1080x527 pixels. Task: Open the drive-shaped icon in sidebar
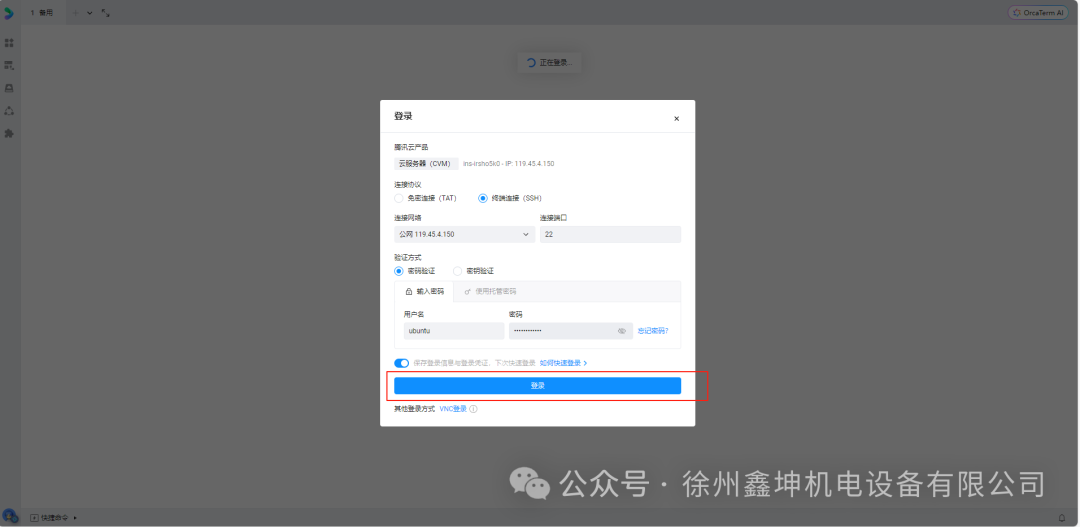[x=9, y=88]
